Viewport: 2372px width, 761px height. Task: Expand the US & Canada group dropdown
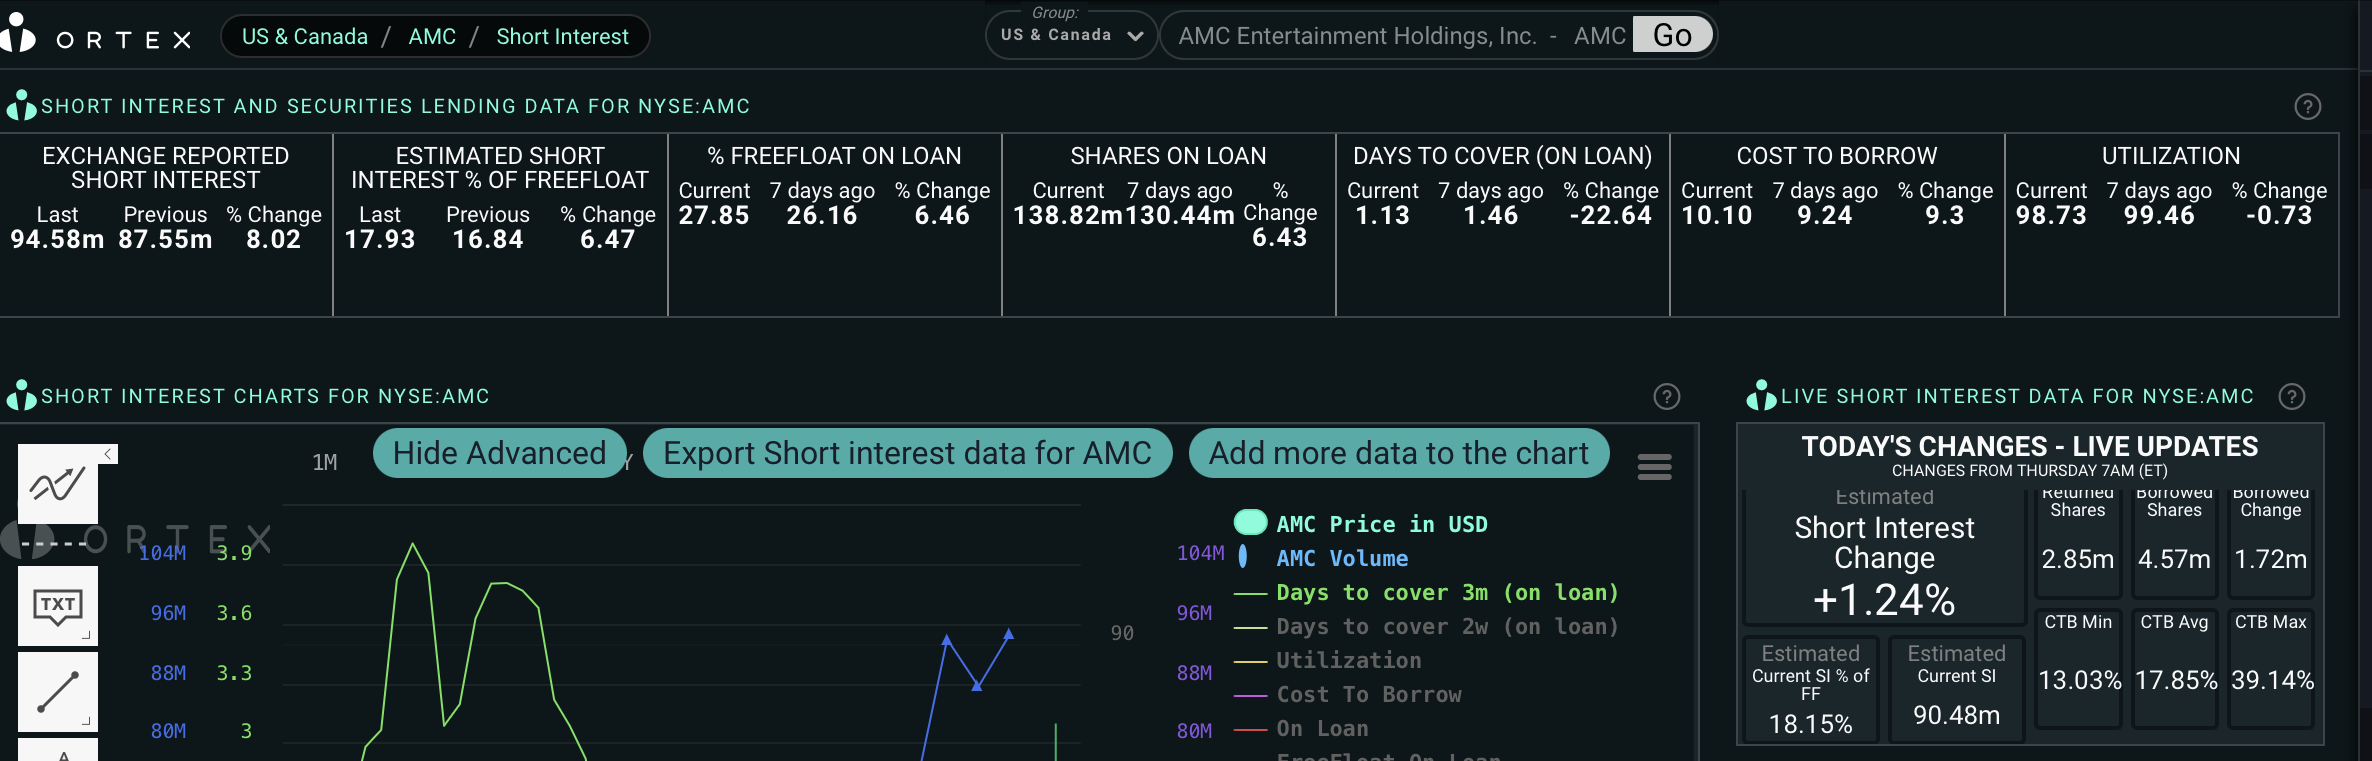(1070, 36)
